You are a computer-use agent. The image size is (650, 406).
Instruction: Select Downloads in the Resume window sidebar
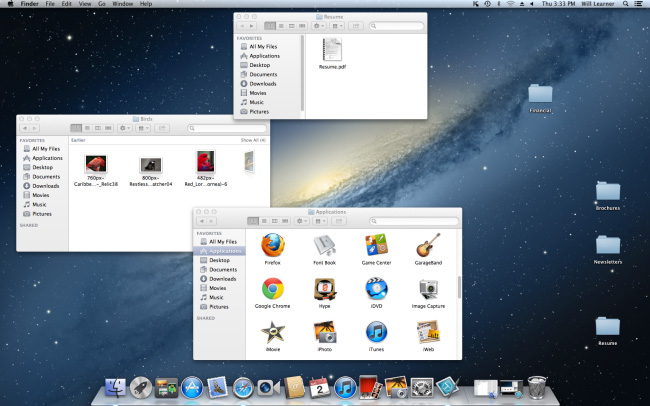(263, 83)
